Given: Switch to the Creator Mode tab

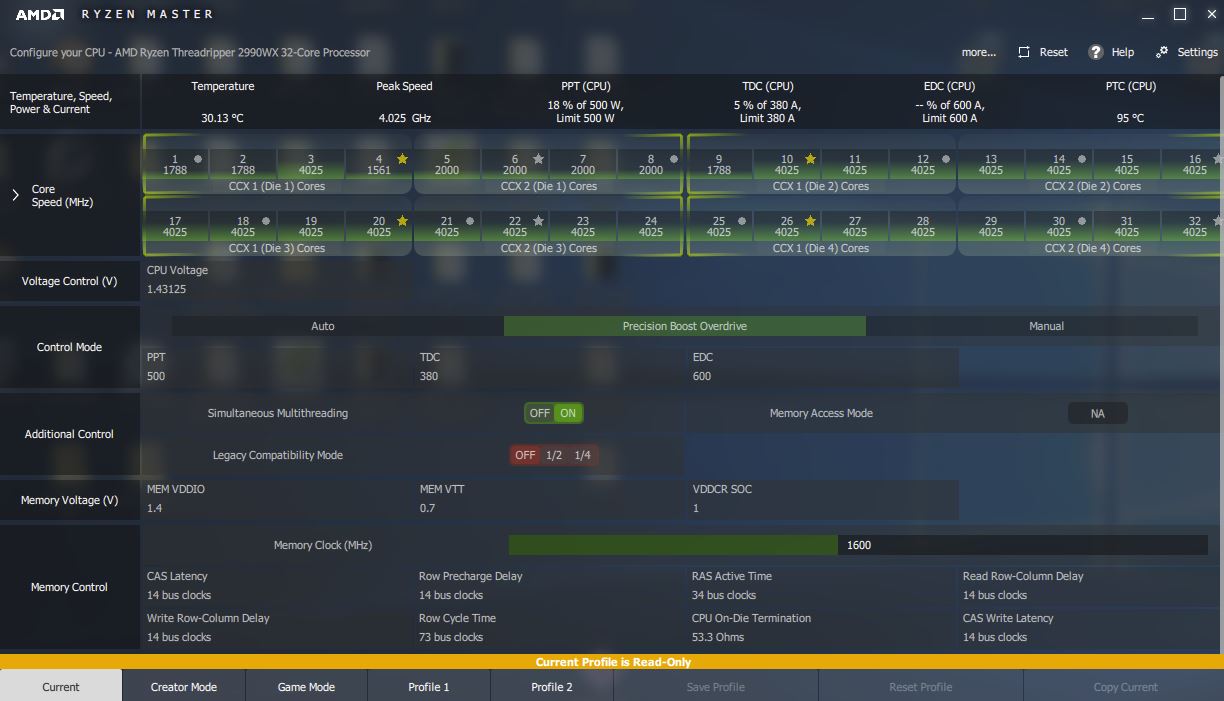Looking at the screenshot, I should pos(184,687).
